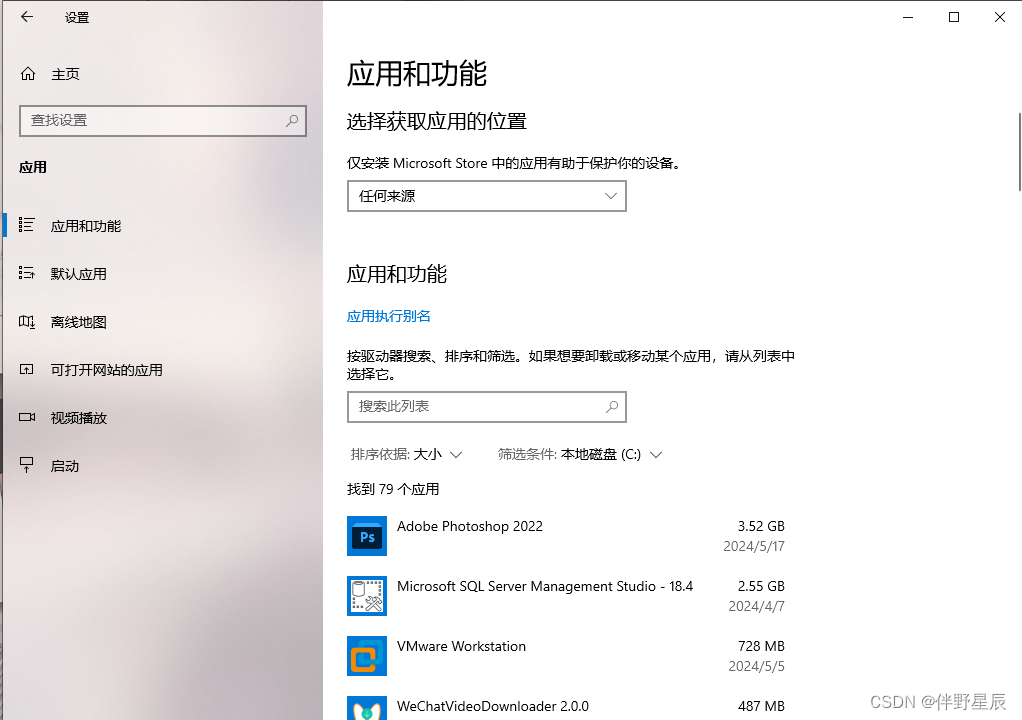The image size is (1022, 720).
Task: Select the 启动 startup icon
Action: click(x=26, y=465)
